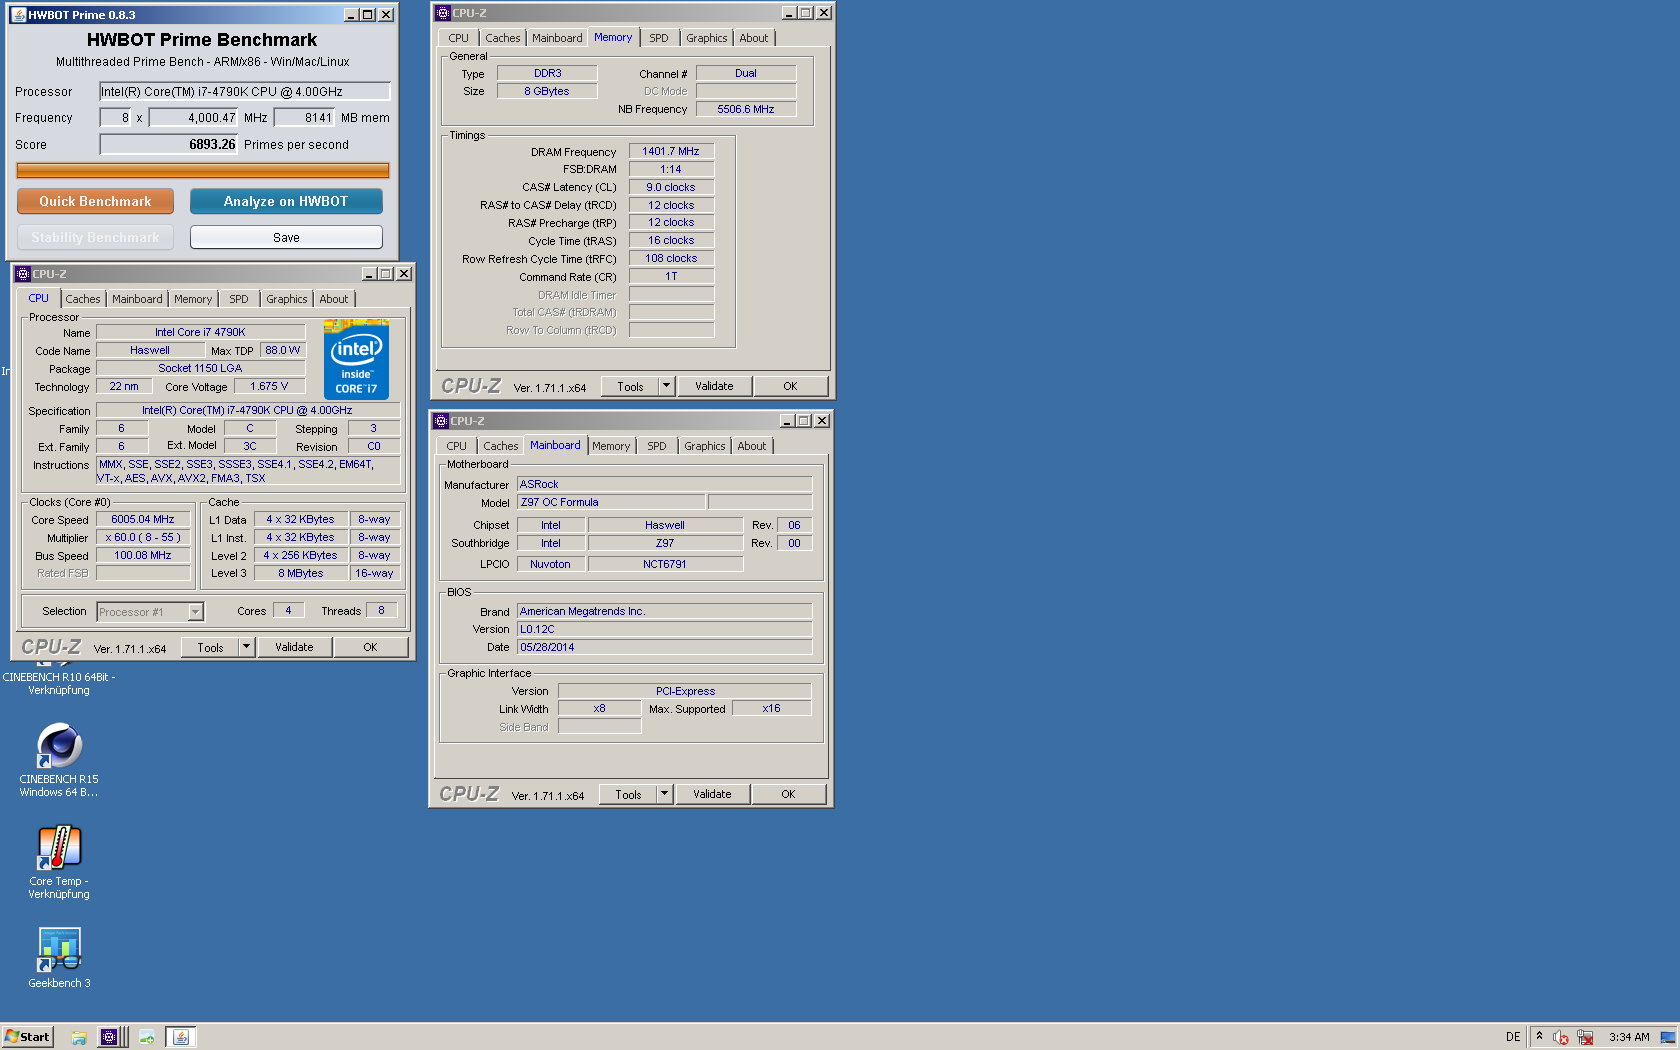Open the file explorer folder in taskbar

click(x=78, y=1037)
